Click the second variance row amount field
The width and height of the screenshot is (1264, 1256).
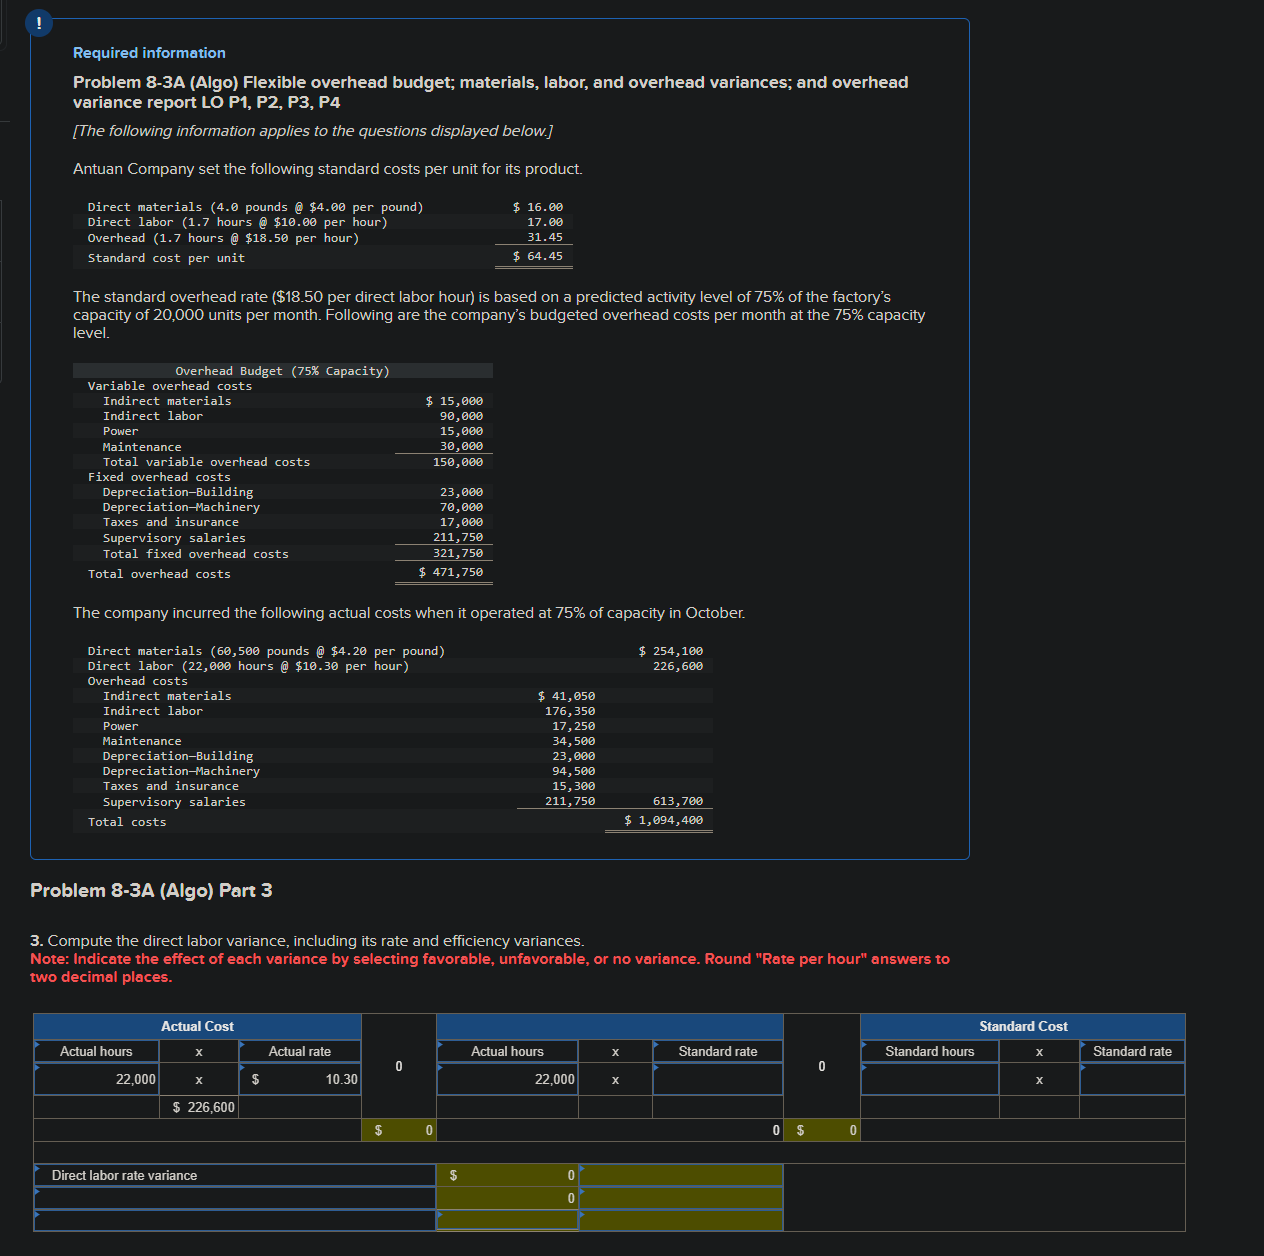pos(507,1198)
